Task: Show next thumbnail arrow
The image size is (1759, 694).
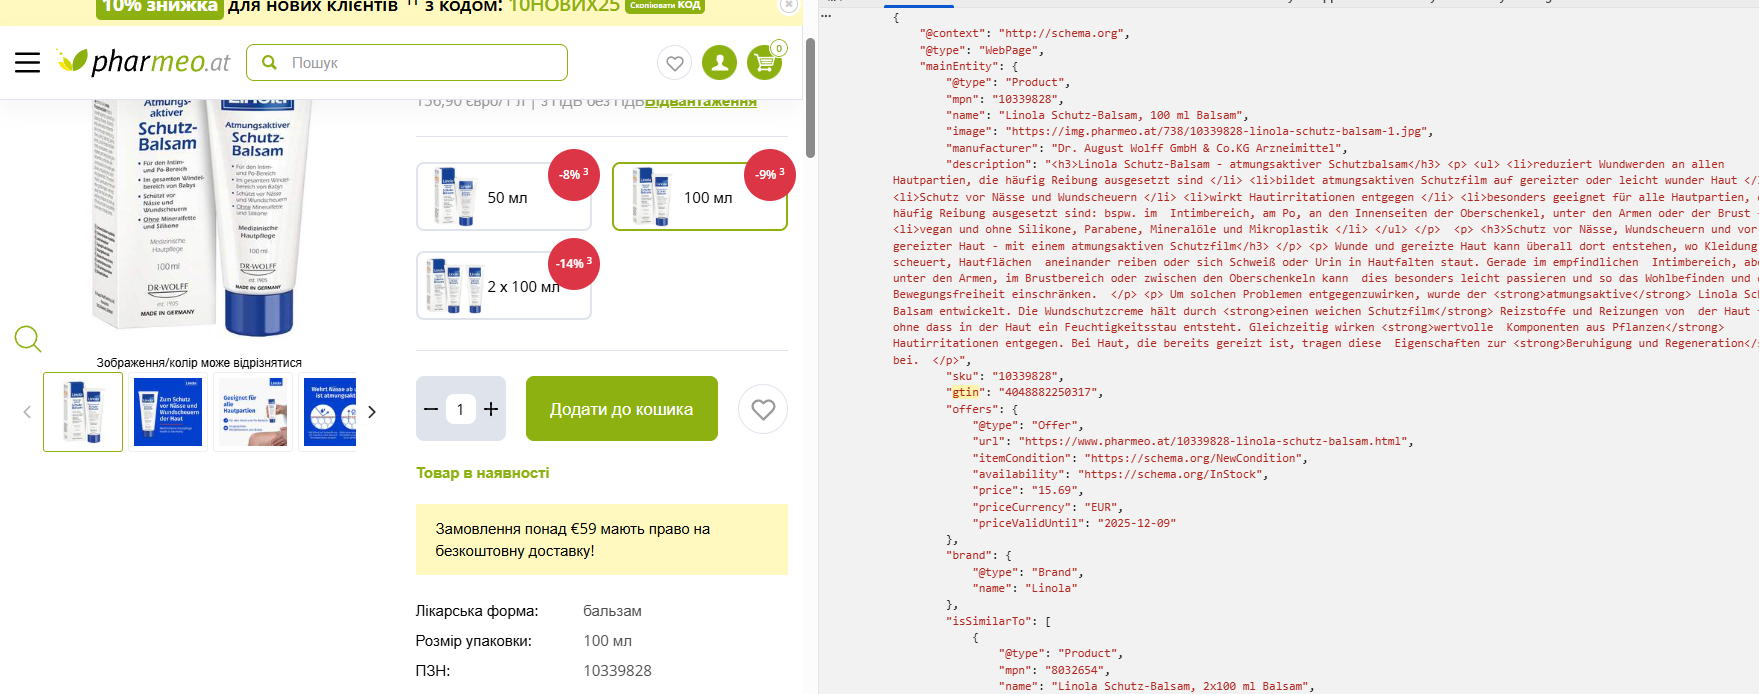Action: click(x=372, y=412)
